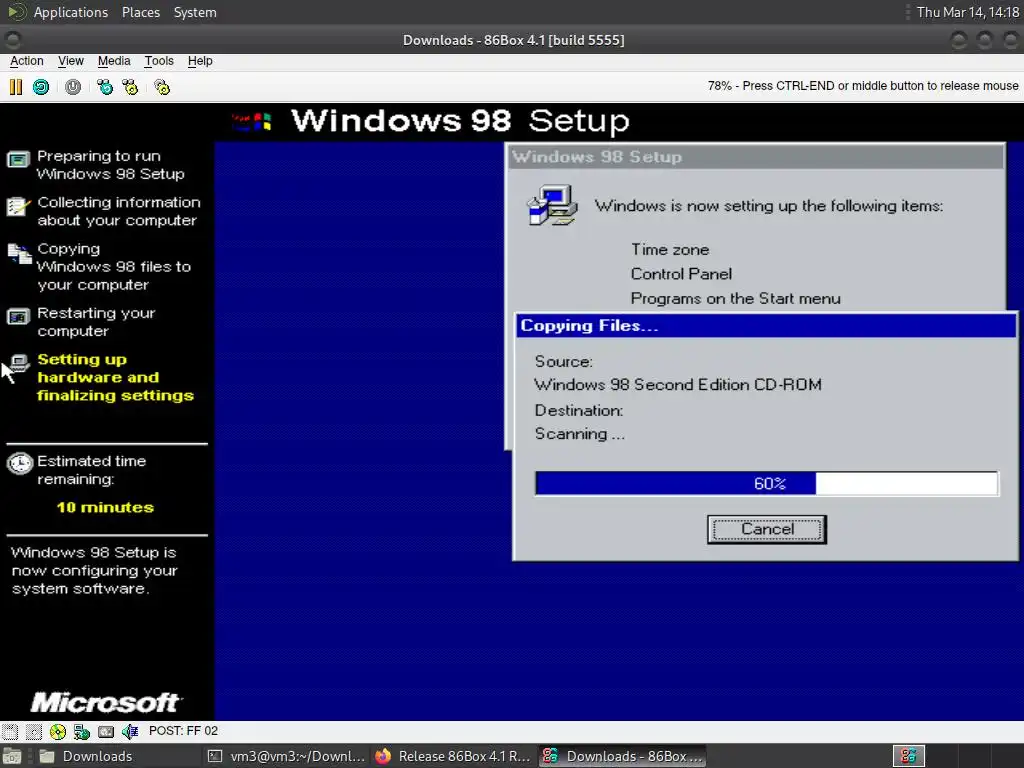
Task: Pause the emulation with the pause icon
Action: [x=16, y=87]
